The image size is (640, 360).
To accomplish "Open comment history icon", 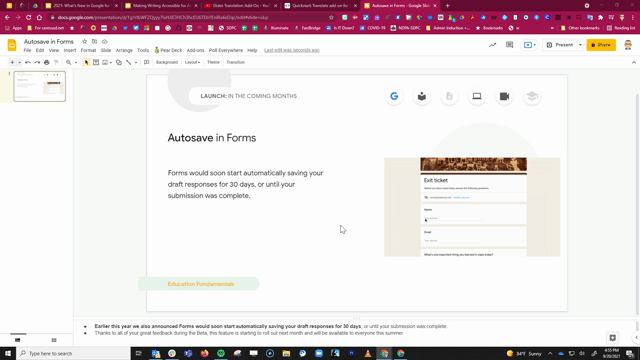I will click(x=509, y=45).
